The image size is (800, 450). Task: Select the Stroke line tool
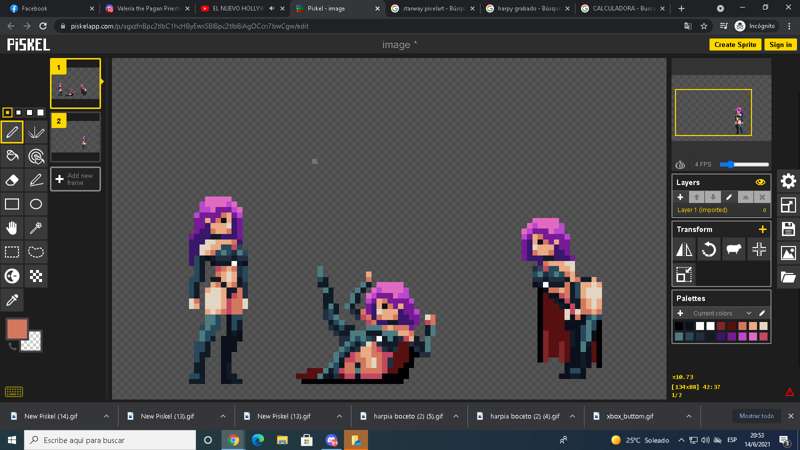[36, 180]
